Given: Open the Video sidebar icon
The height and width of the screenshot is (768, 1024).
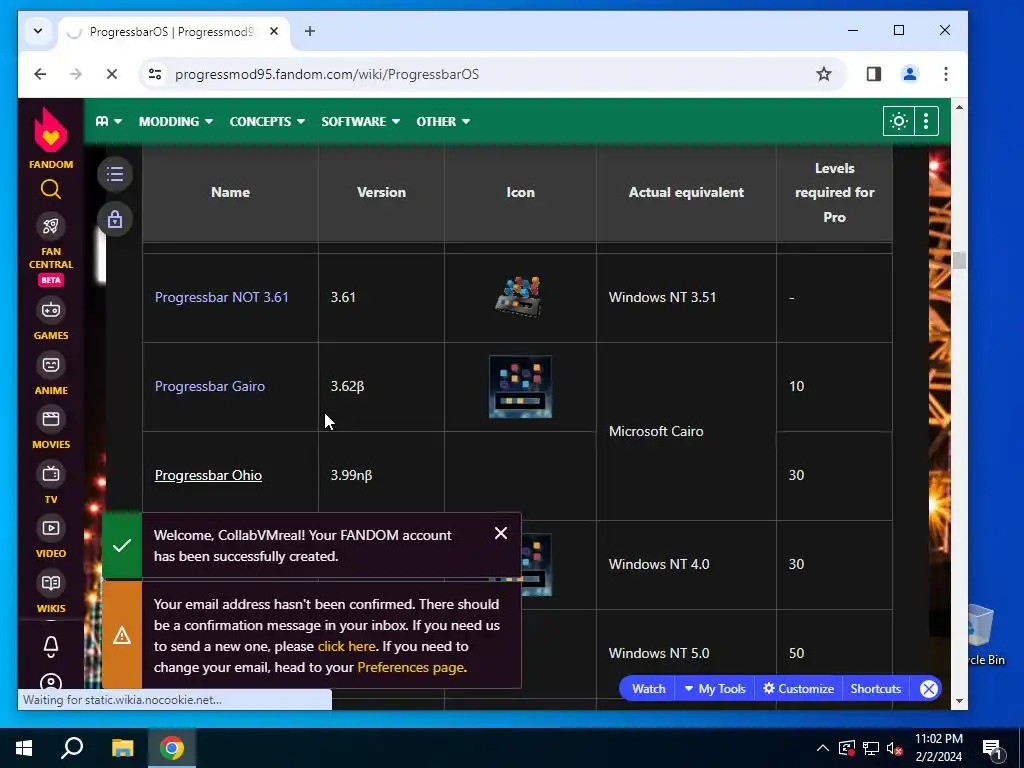Looking at the screenshot, I should pyautogui.click(x=50, y=528).
